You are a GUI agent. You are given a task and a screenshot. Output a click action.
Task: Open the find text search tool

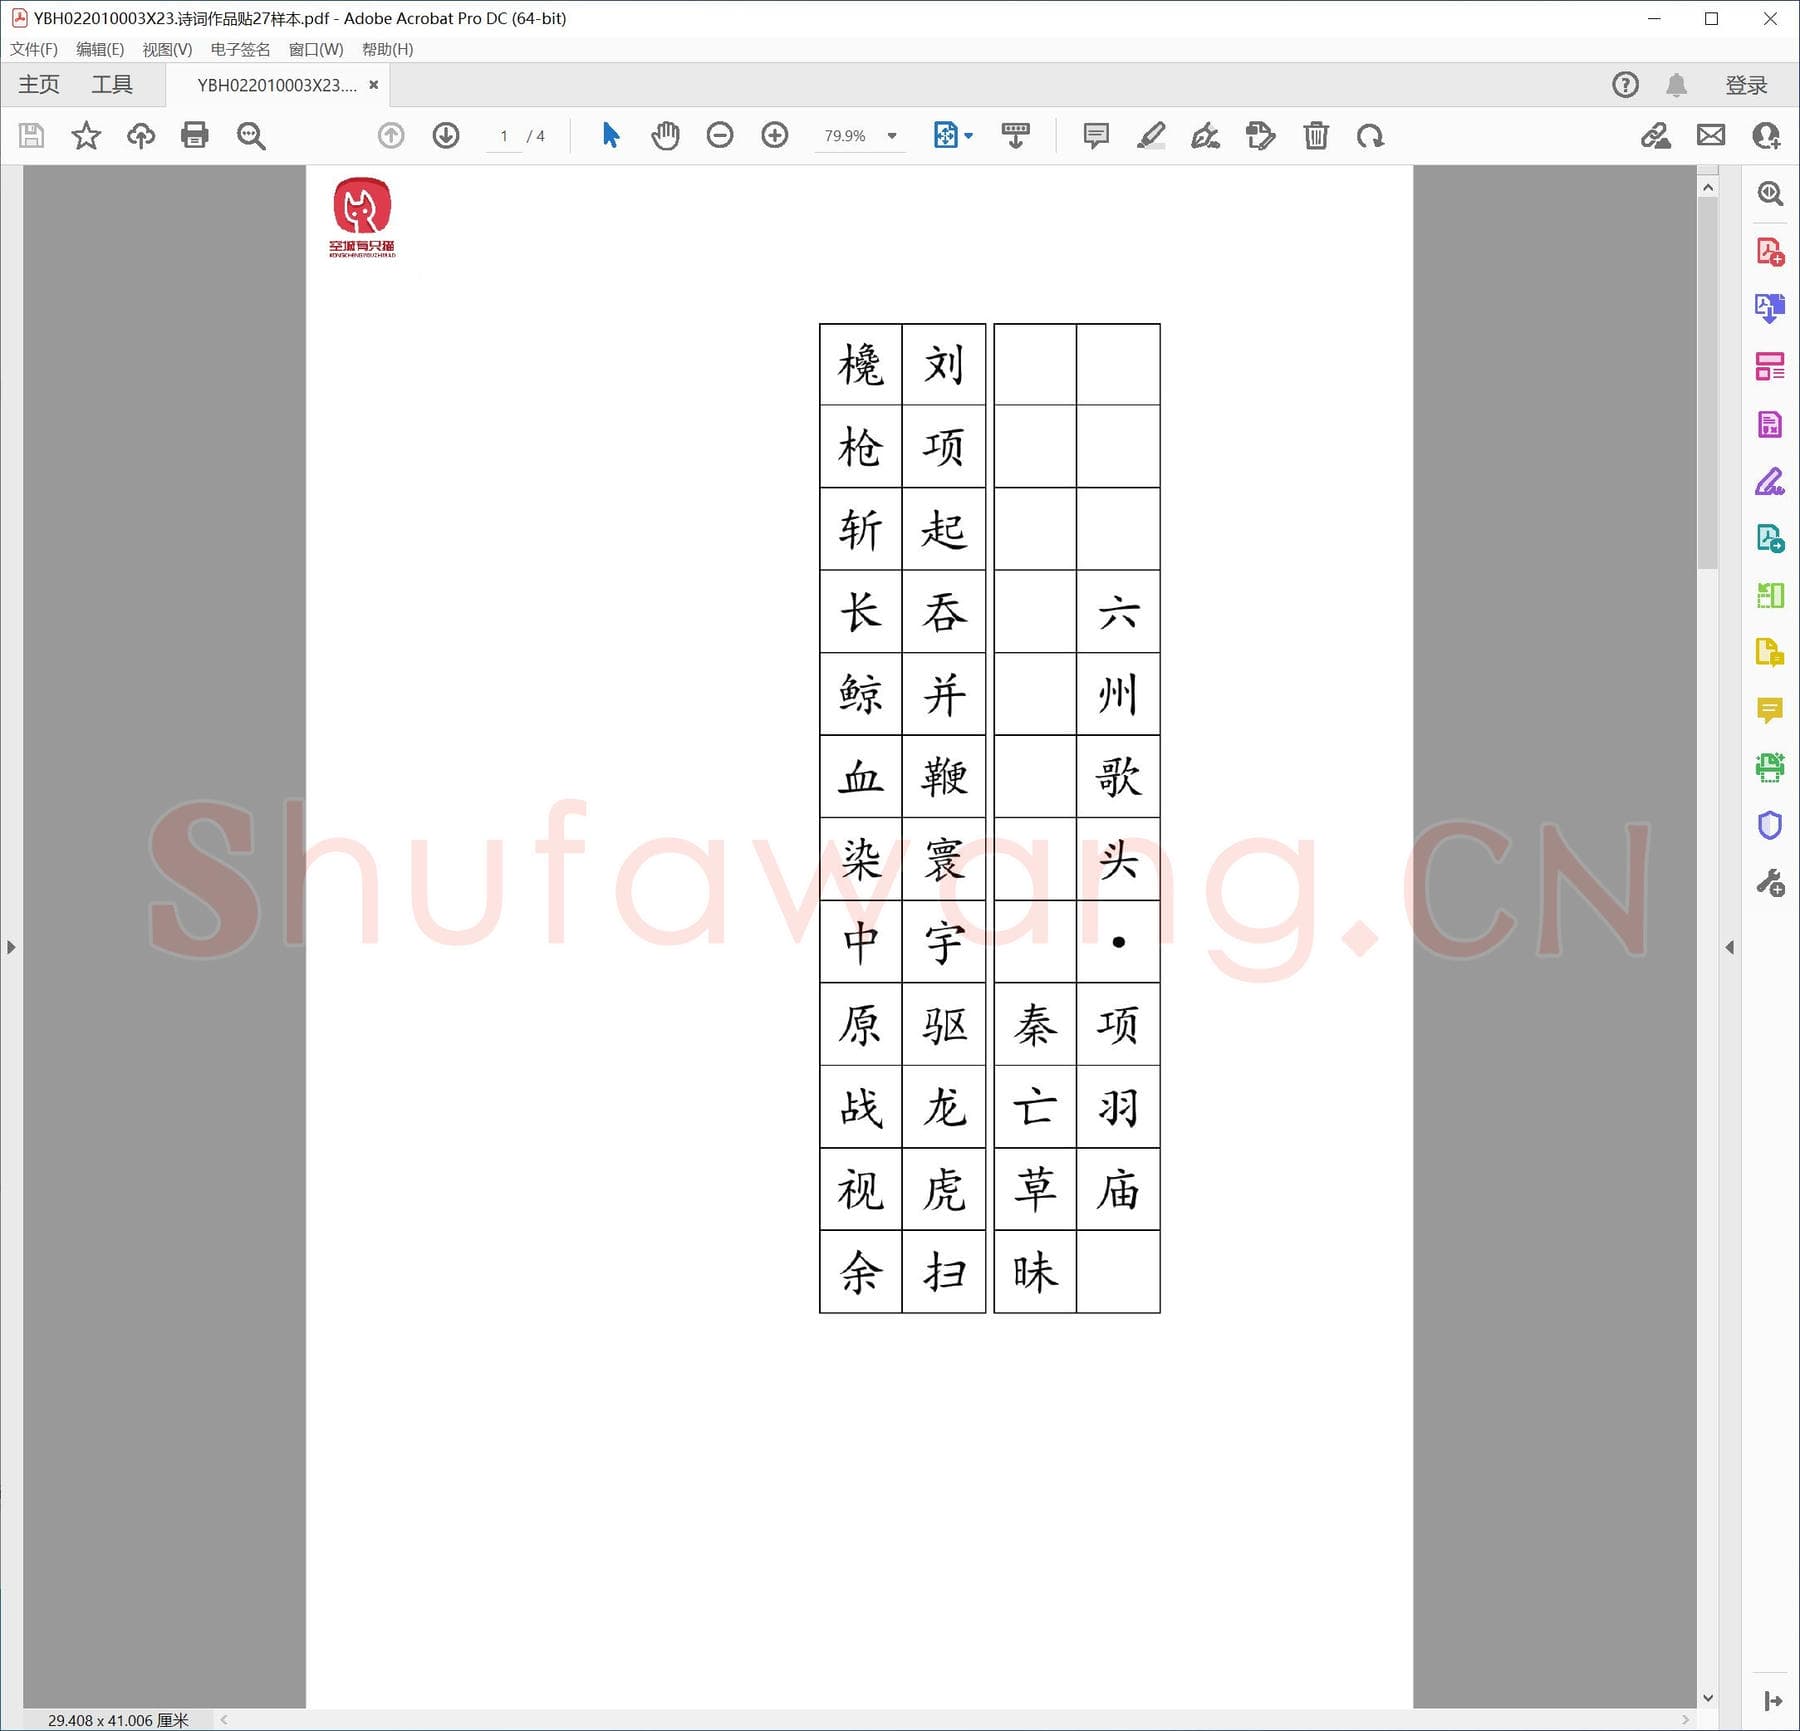[251, 136]
